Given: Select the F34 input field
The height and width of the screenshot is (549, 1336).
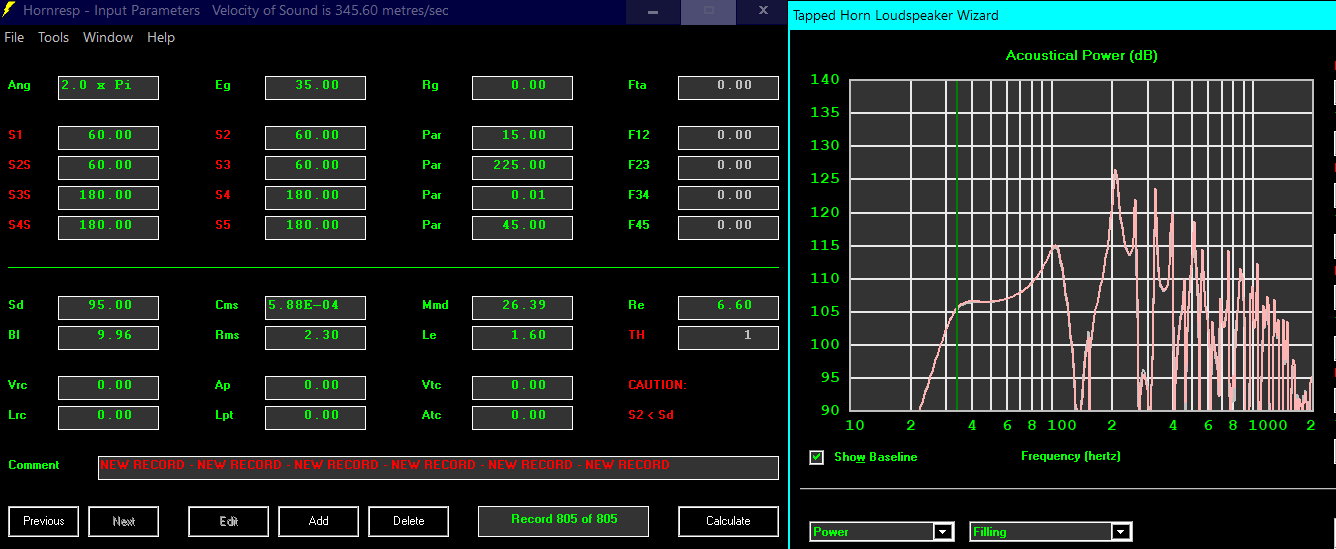Looking at the screenshot, I should point(728,197).
